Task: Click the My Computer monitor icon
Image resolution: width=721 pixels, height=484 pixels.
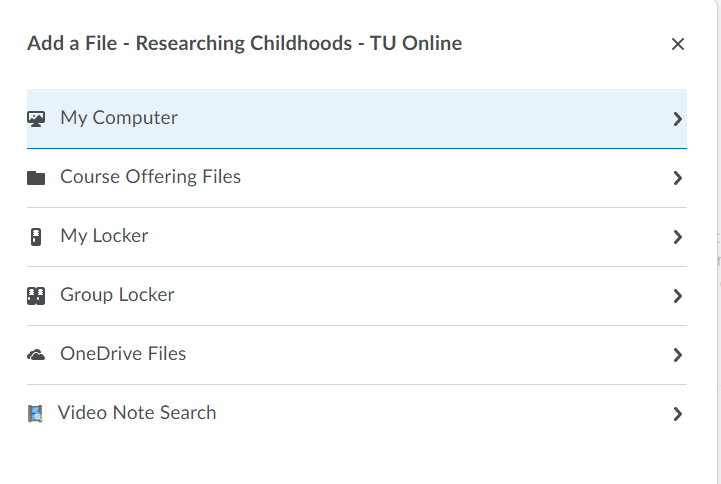Action: coord(36,119)
